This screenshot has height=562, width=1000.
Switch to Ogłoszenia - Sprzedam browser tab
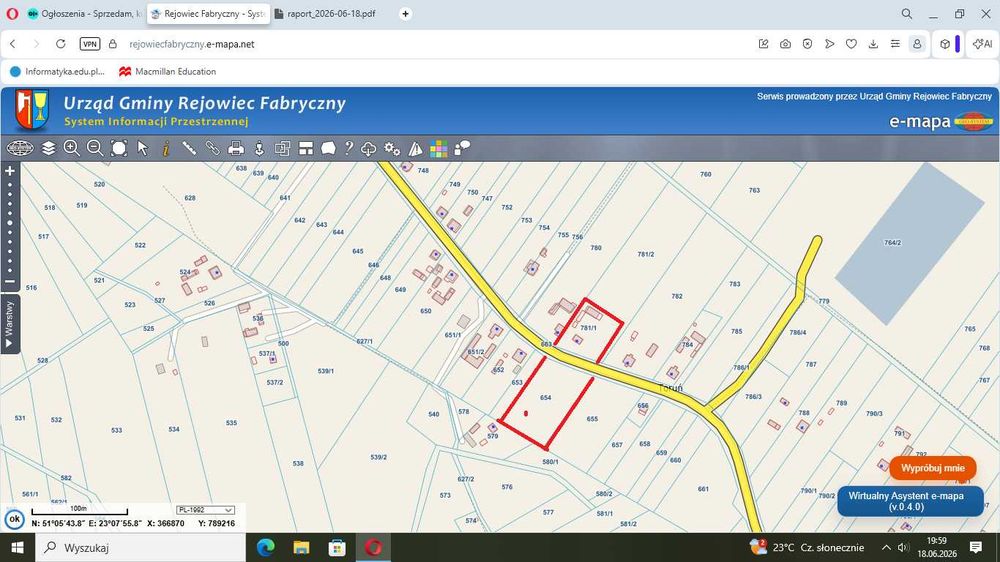84,13
